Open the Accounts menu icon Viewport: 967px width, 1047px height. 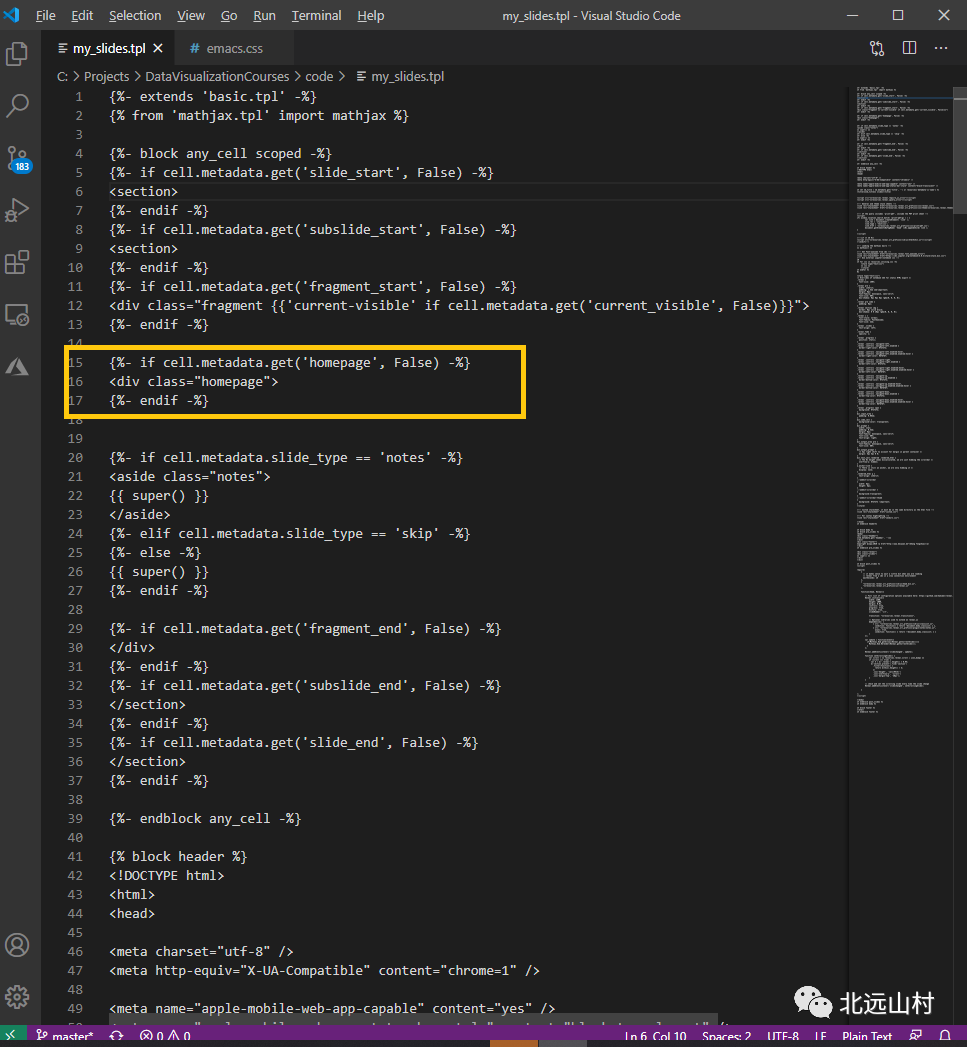pos(17,945)
